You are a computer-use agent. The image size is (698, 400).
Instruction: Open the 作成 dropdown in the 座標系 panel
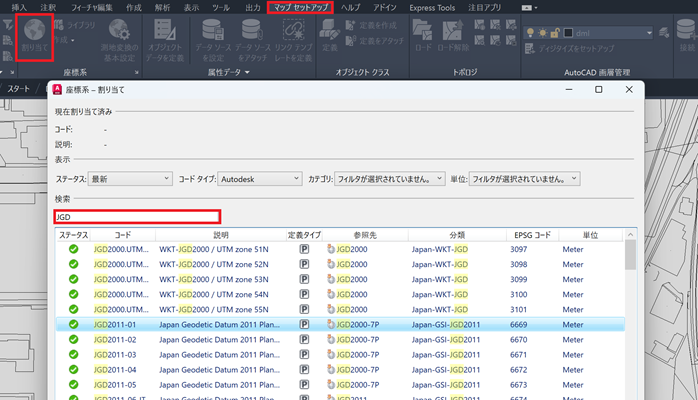(x=65, y=40)
